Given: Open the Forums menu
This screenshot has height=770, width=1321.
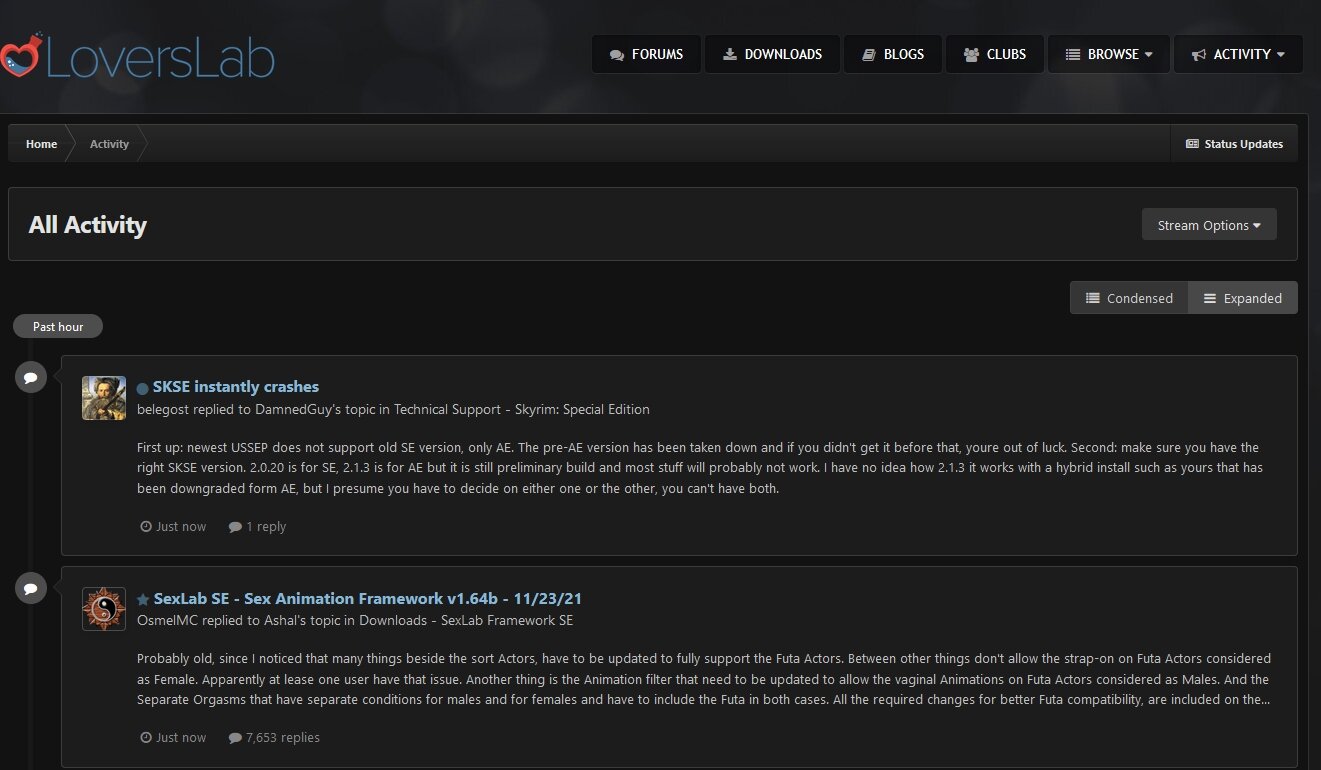Looking at the screenshot, I should [x=645, y=54].
